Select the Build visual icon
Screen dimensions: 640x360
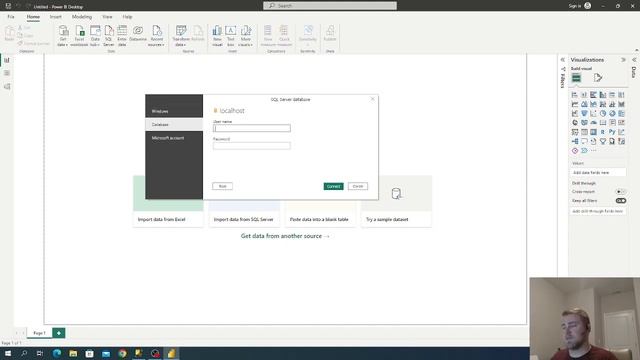pos(576,78)
